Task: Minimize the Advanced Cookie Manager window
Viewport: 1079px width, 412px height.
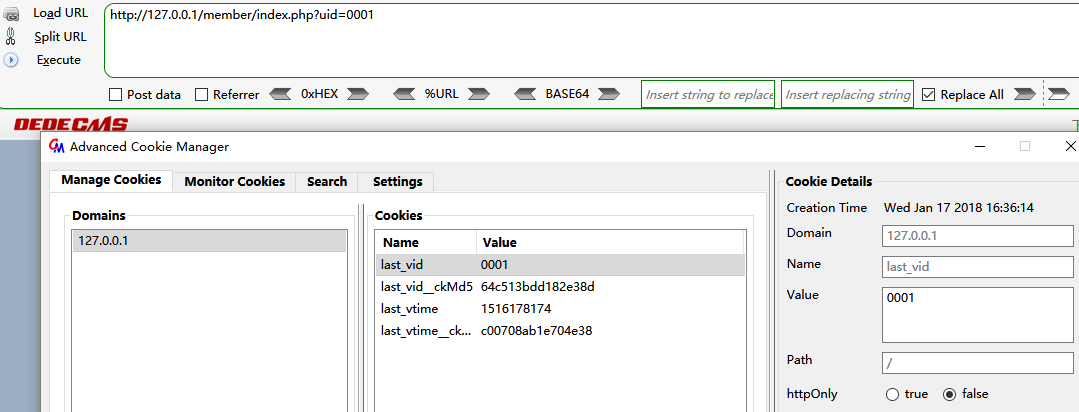Action: 980,146
